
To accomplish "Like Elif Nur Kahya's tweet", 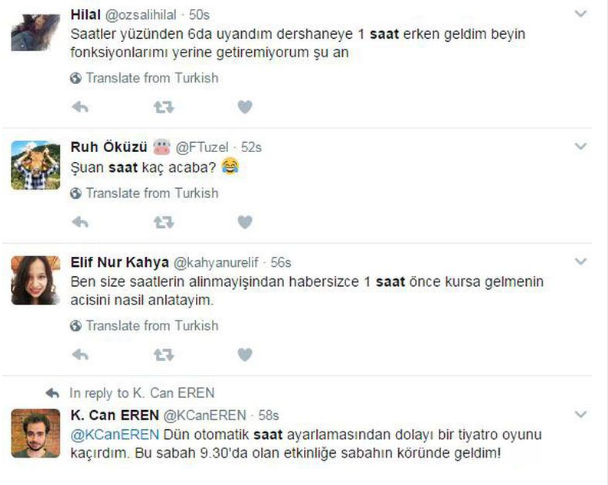I will 245,354.
